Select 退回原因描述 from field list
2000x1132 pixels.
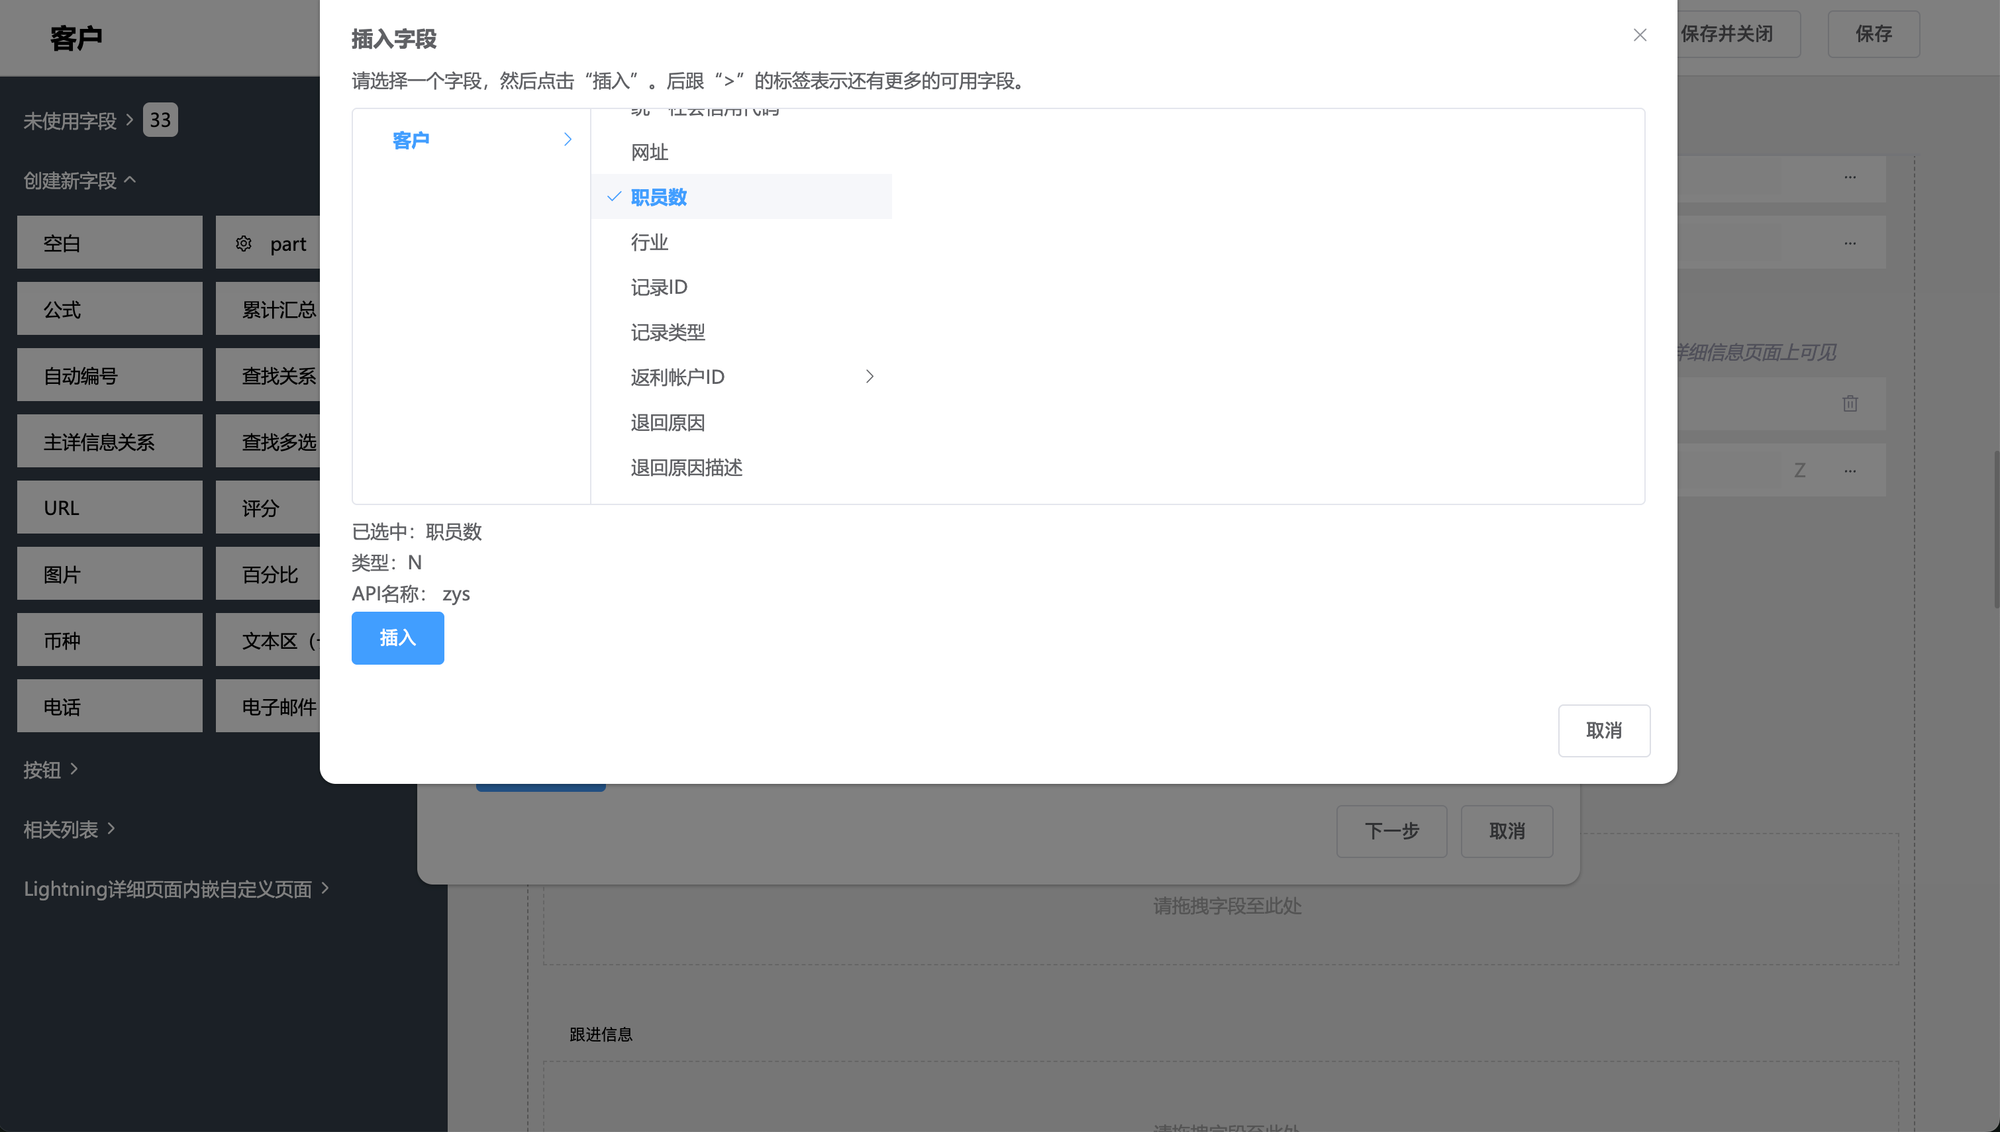point(686,467)
